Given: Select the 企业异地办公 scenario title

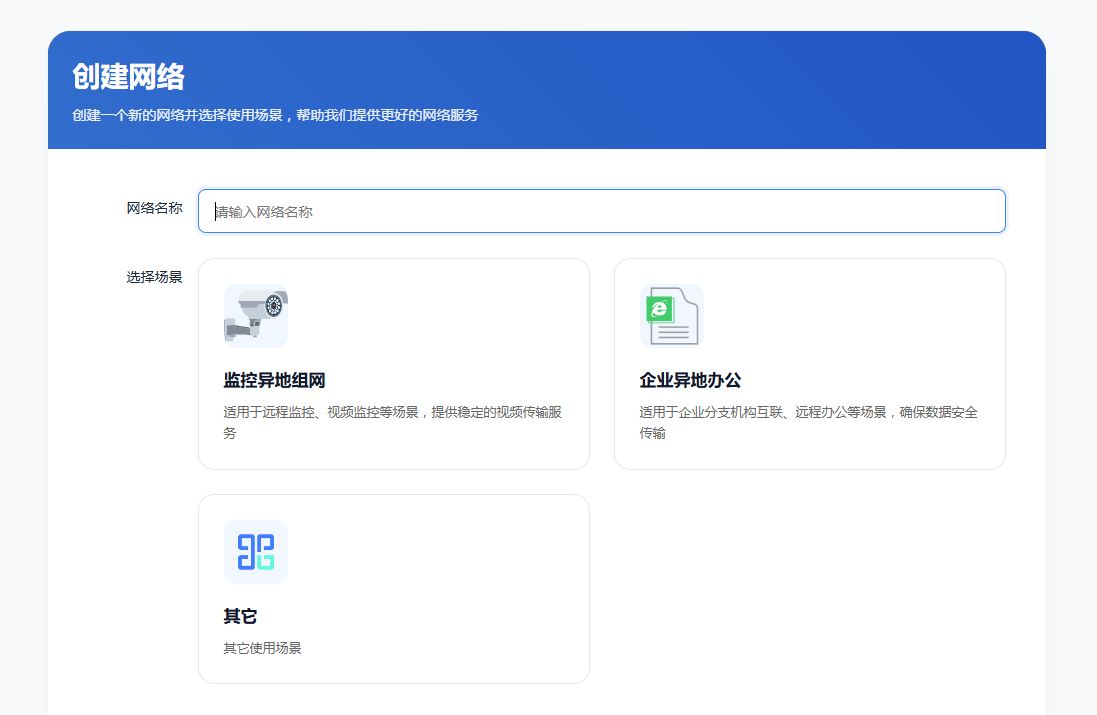Looking at the screenshot, I should tap(690, 381).
